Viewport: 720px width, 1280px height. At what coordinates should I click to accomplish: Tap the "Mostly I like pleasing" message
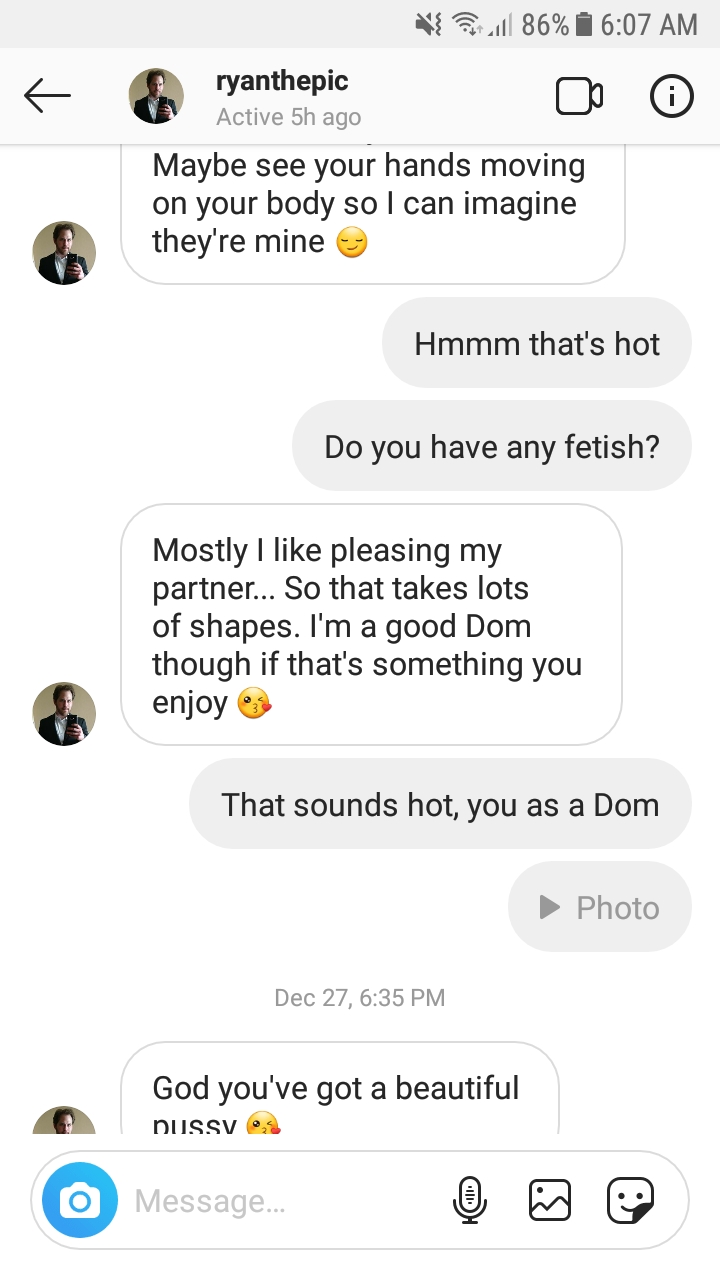372,625
